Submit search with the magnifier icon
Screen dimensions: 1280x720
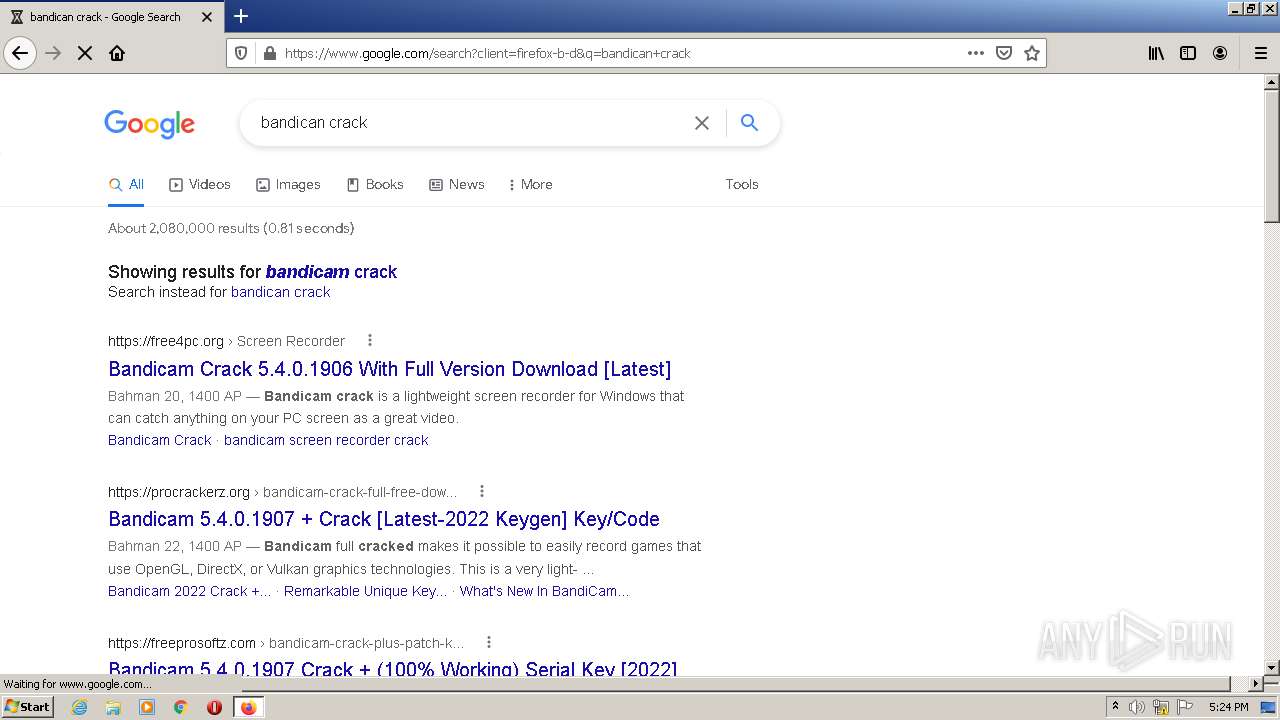(749, 122)
